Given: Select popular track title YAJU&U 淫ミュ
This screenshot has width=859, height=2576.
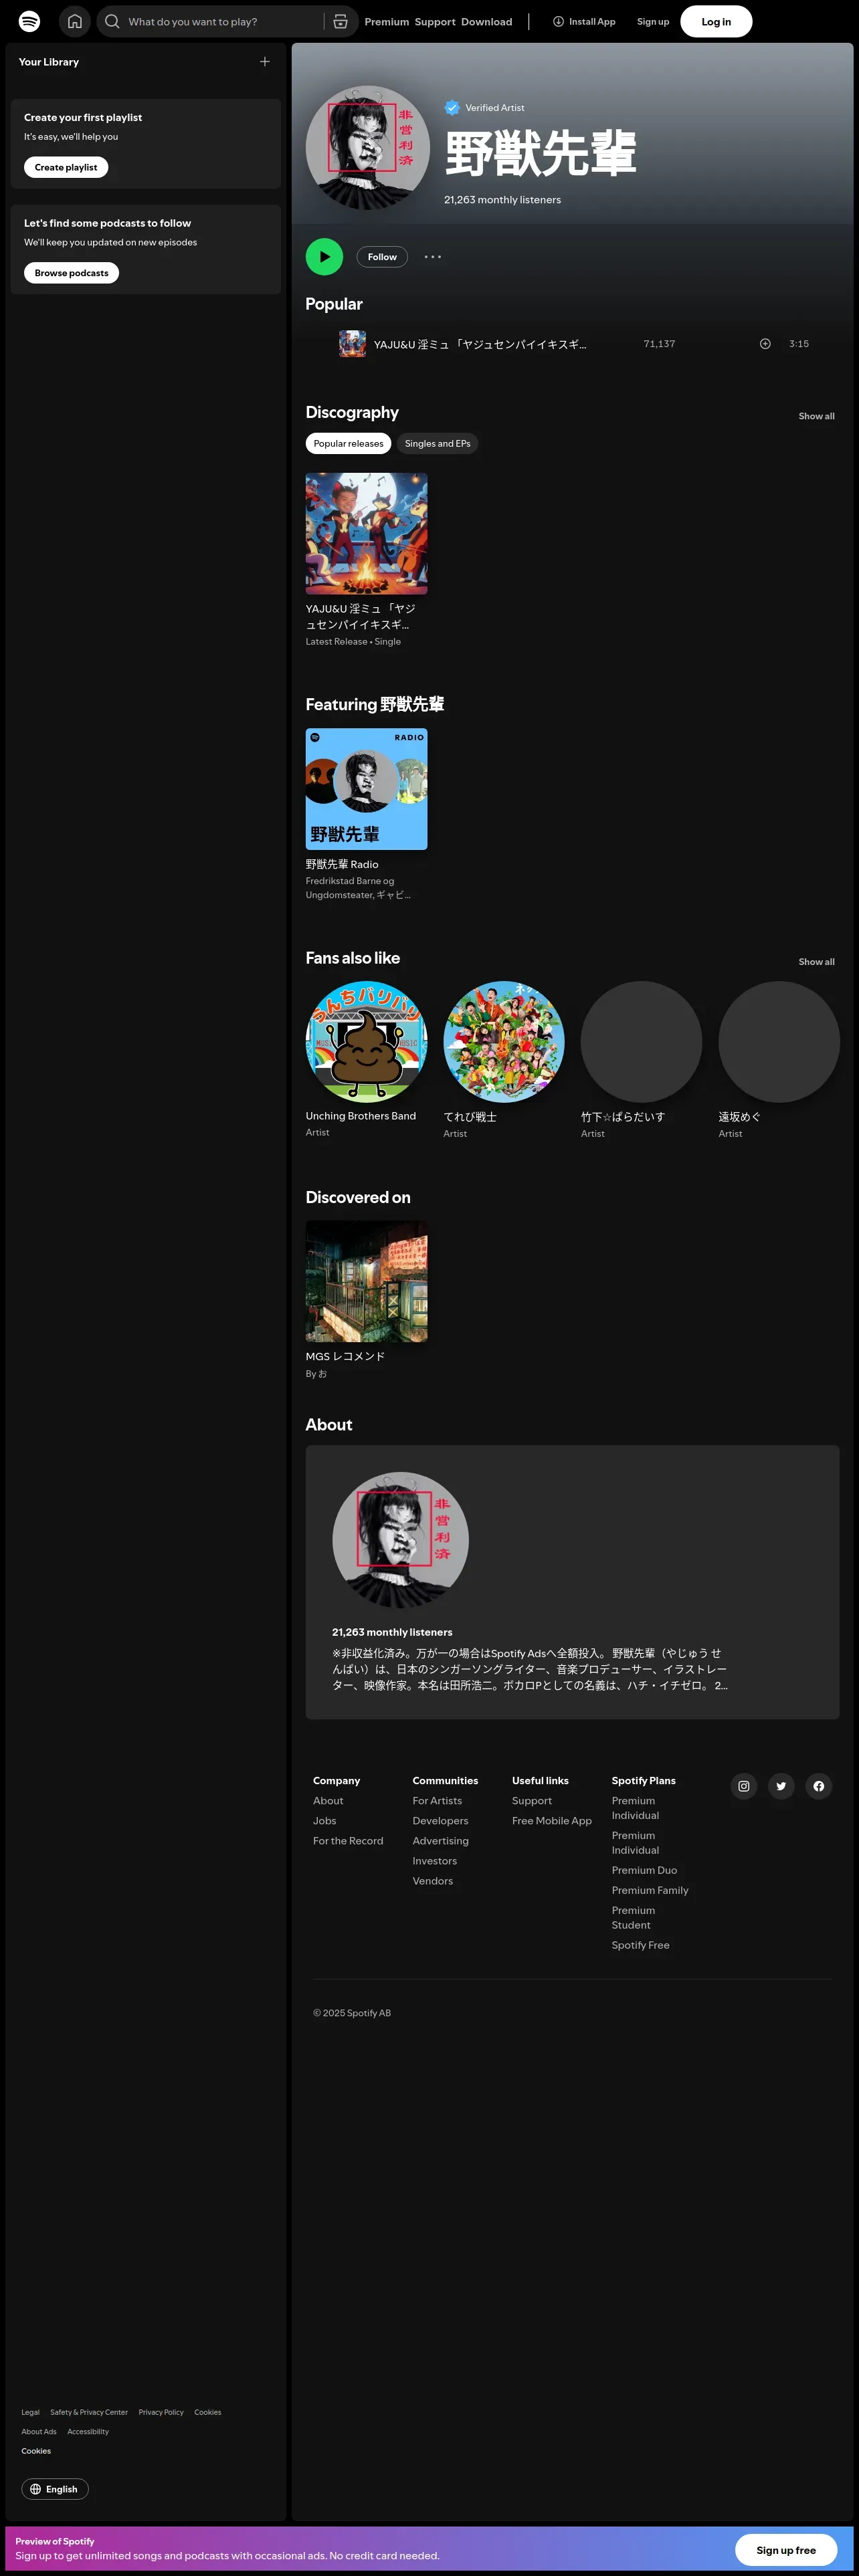Looking at the screenshot, I should [480, 344].
